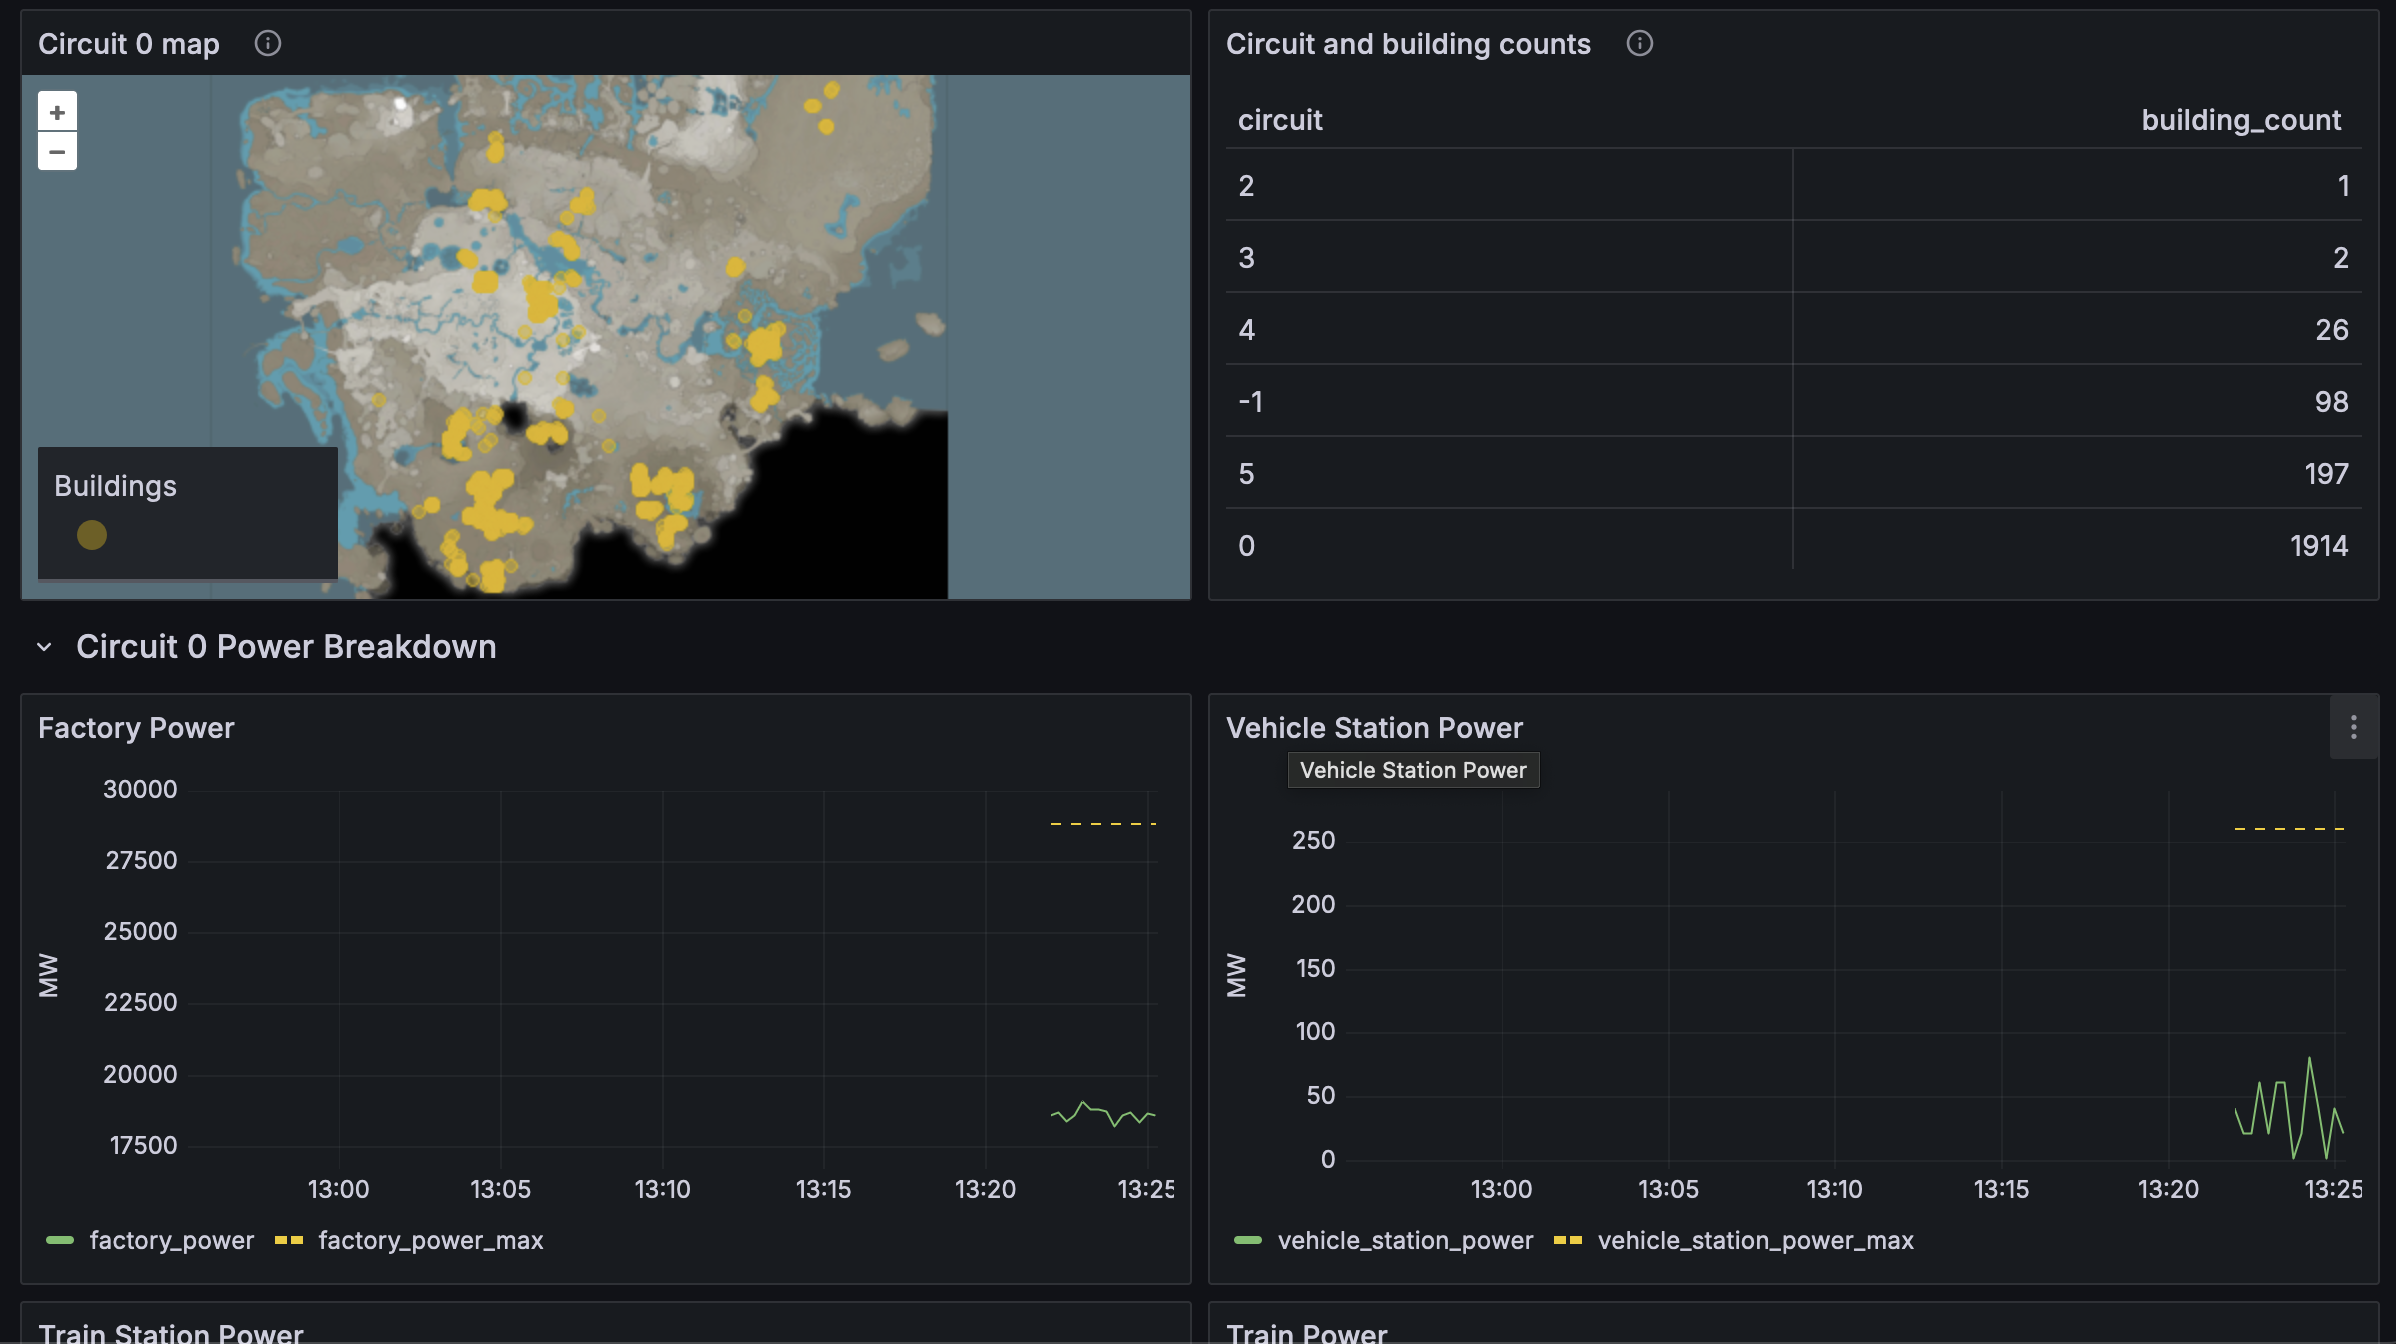The width and height of the screenshot is (2396, 1344).
Task: Open Vehicle Station Power panel menu
Action: tap(2353, 727)
